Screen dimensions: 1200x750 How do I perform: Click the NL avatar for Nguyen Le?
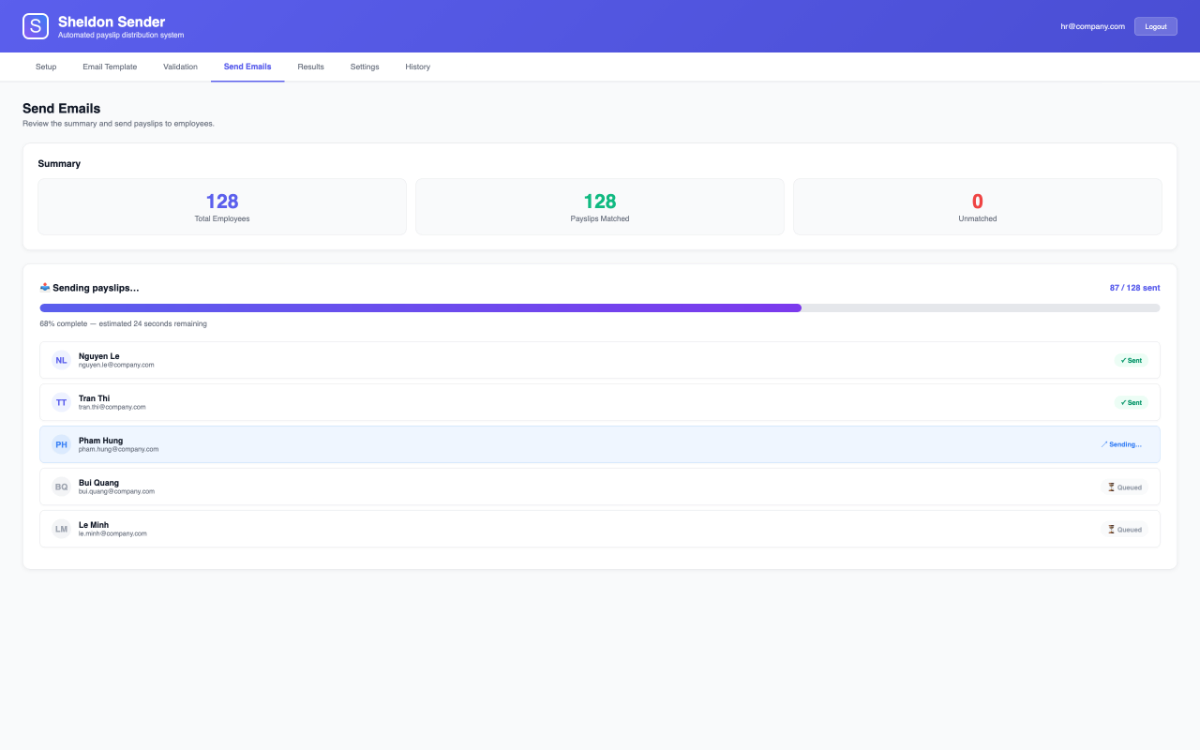click(62, 360)
